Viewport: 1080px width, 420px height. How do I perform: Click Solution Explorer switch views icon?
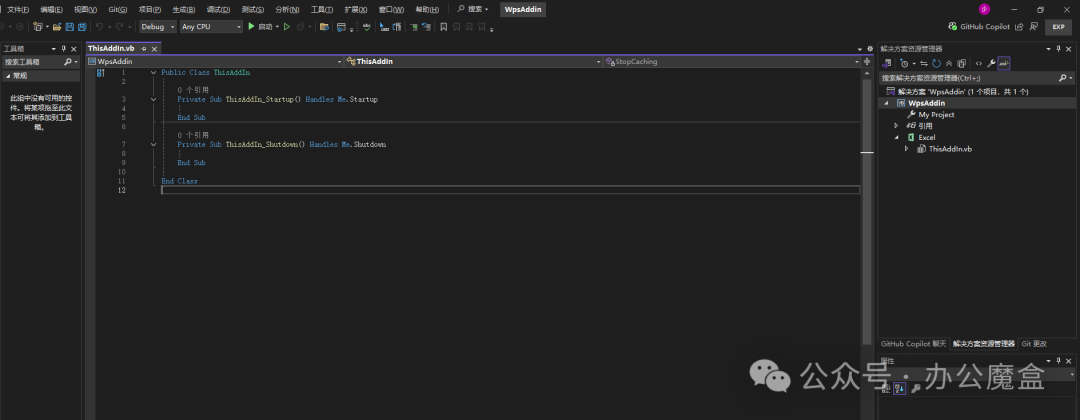click(886, 63)
